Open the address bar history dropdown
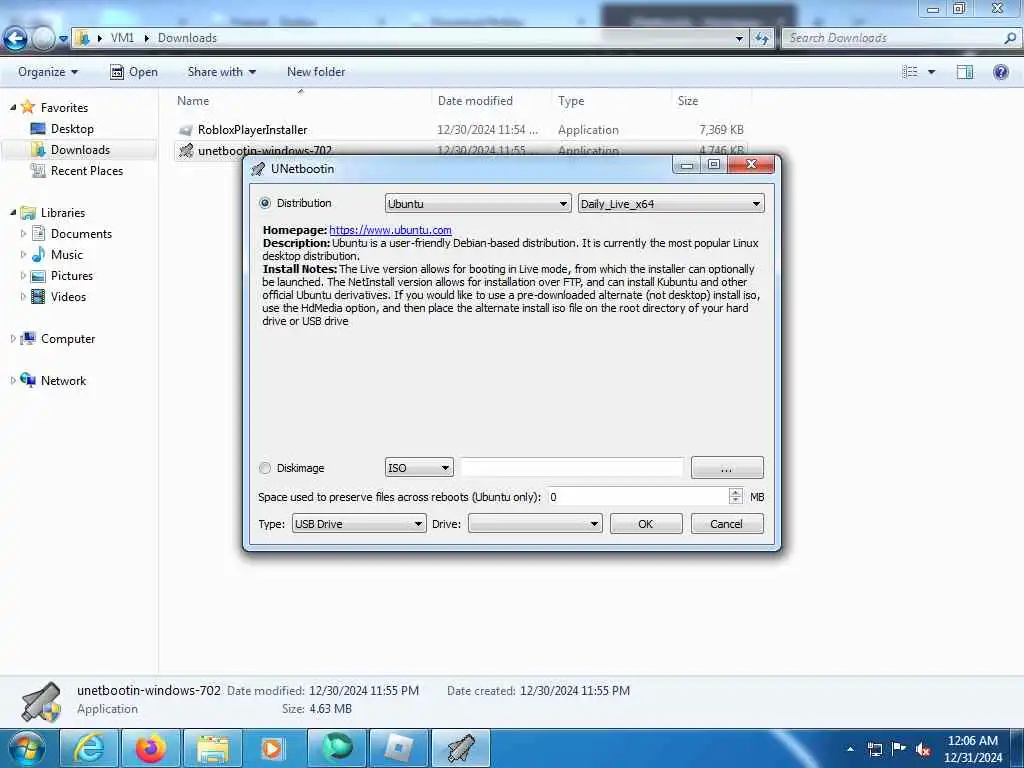The height and width of the screenshot is (768, 1024). (x=739, y=39)
